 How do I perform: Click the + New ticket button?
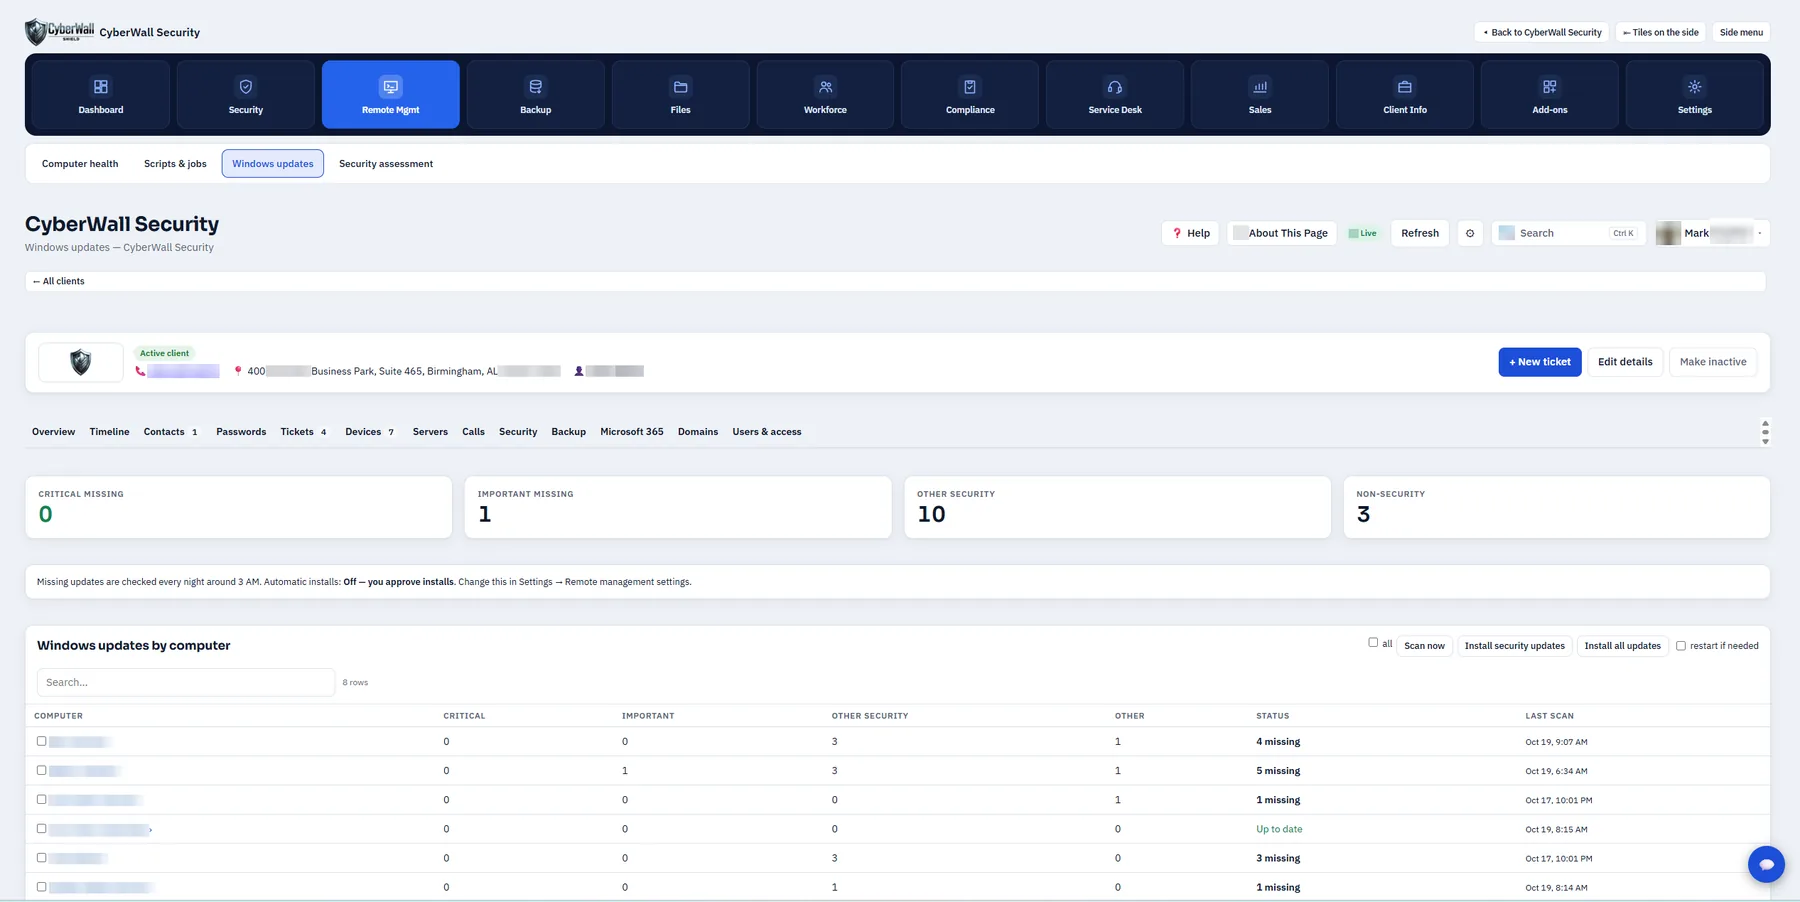tap(1540, 362)
